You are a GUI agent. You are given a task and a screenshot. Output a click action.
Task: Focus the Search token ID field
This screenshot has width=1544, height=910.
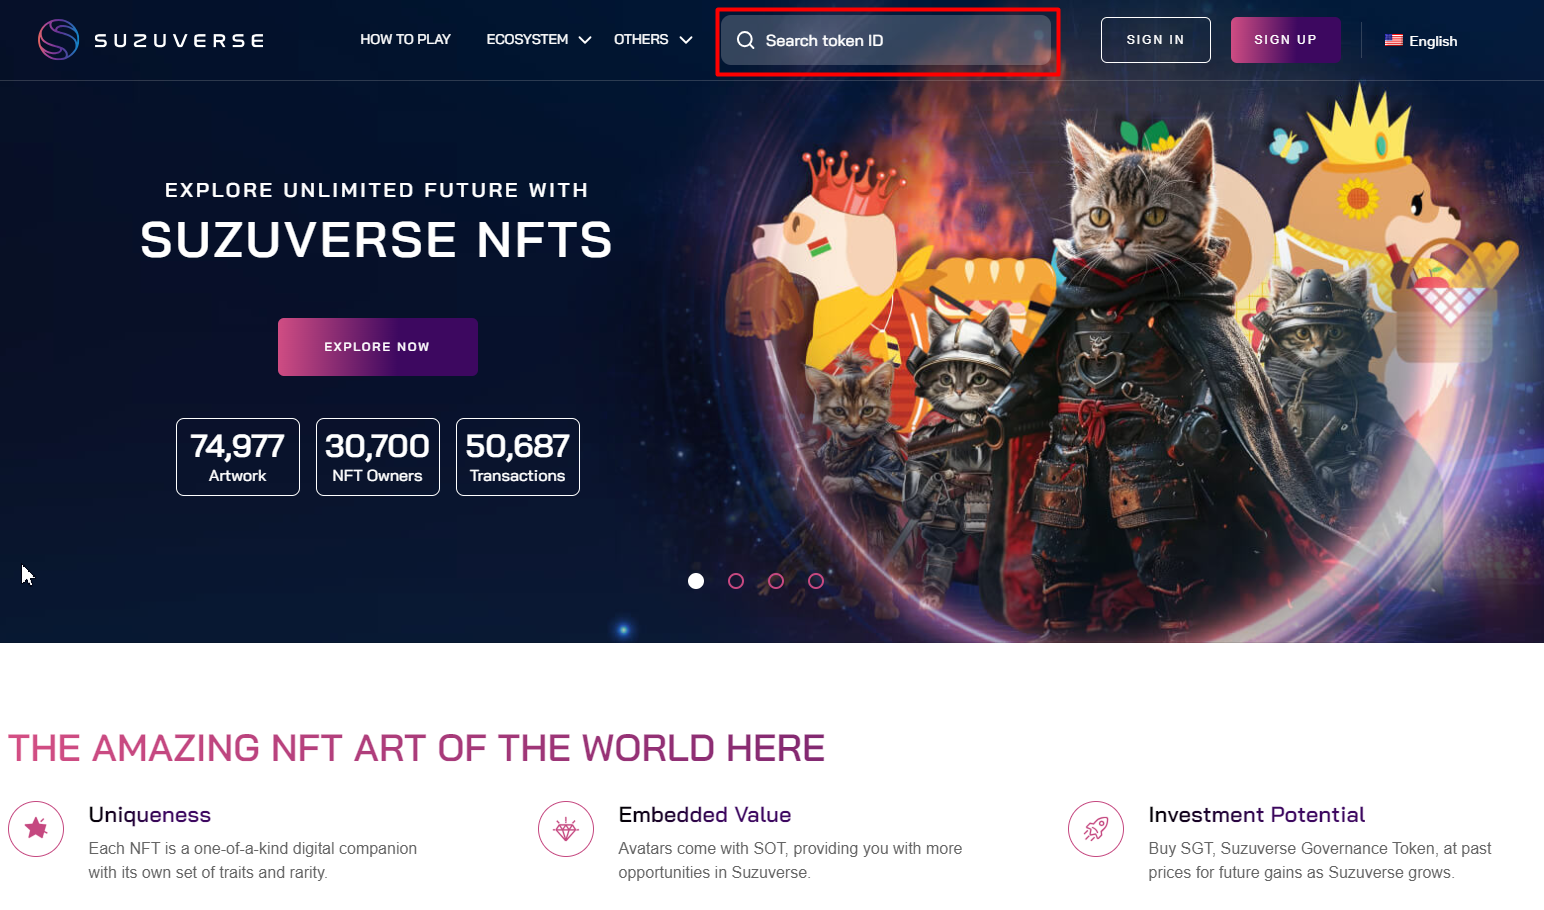[x=886, y=40]
